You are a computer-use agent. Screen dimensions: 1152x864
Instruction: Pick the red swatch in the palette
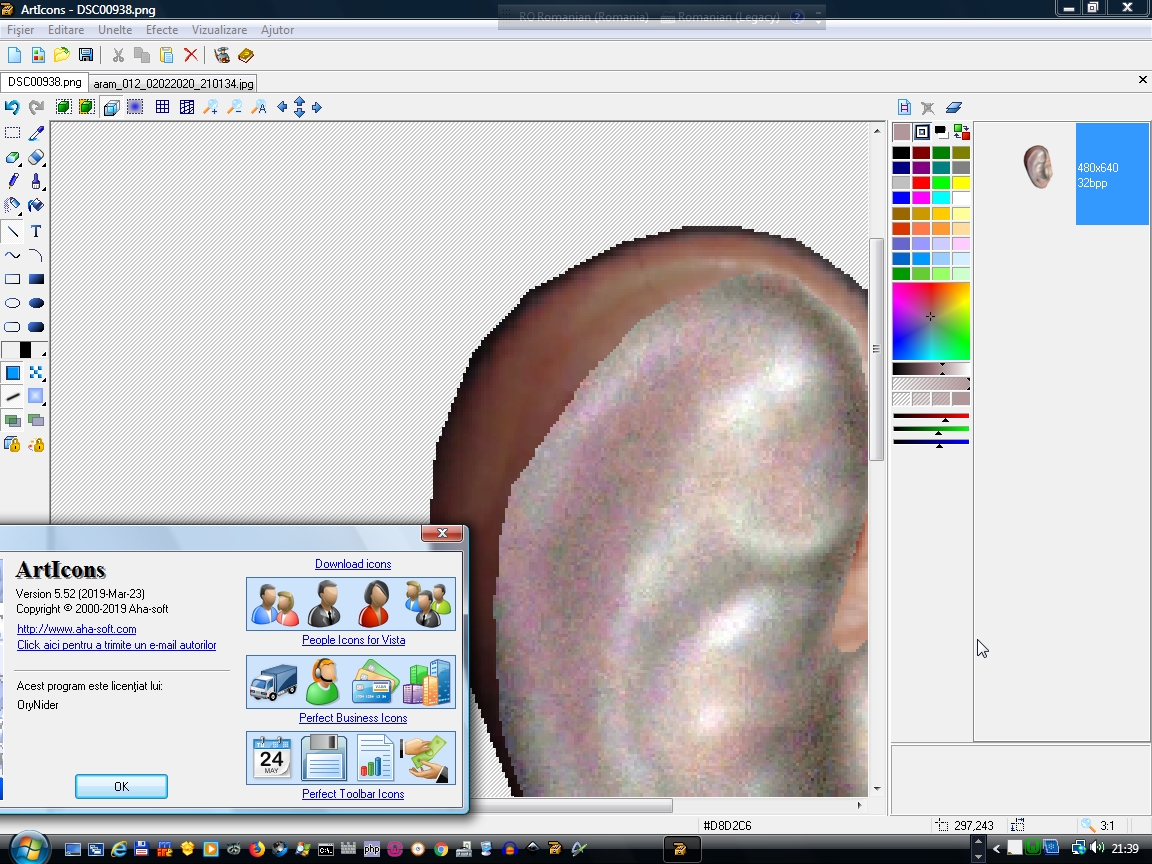click(x=921, y=183)
